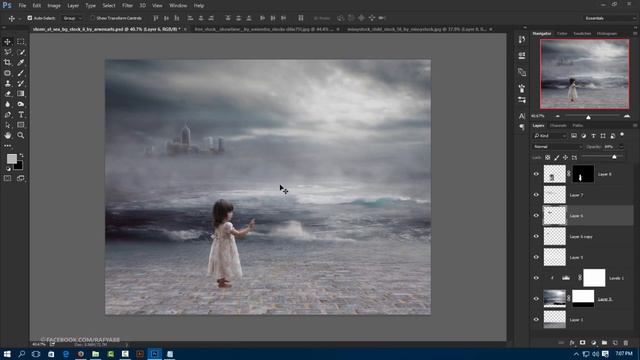Select the Horizontal Type tool
This screenshot has height=360, width=640.
(x=21, y=115)
